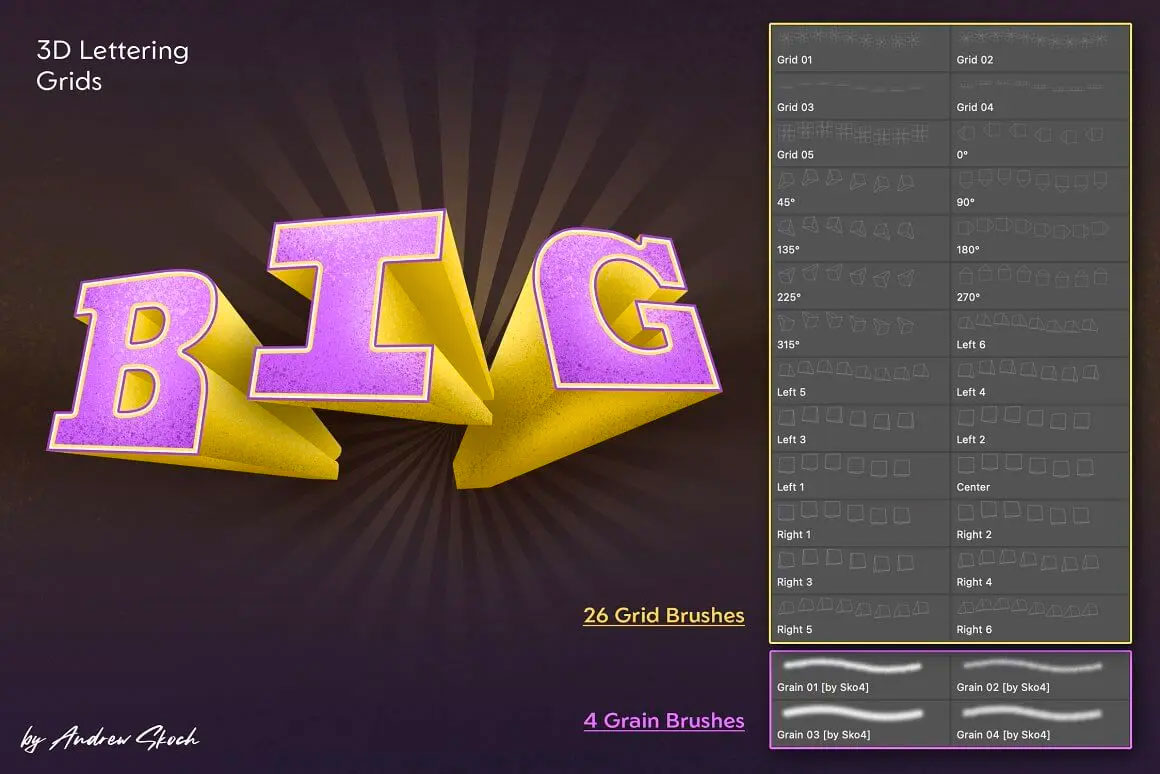Choose the Grid 02 brush
1160x774 pixels.
(x=1040, y=48)
